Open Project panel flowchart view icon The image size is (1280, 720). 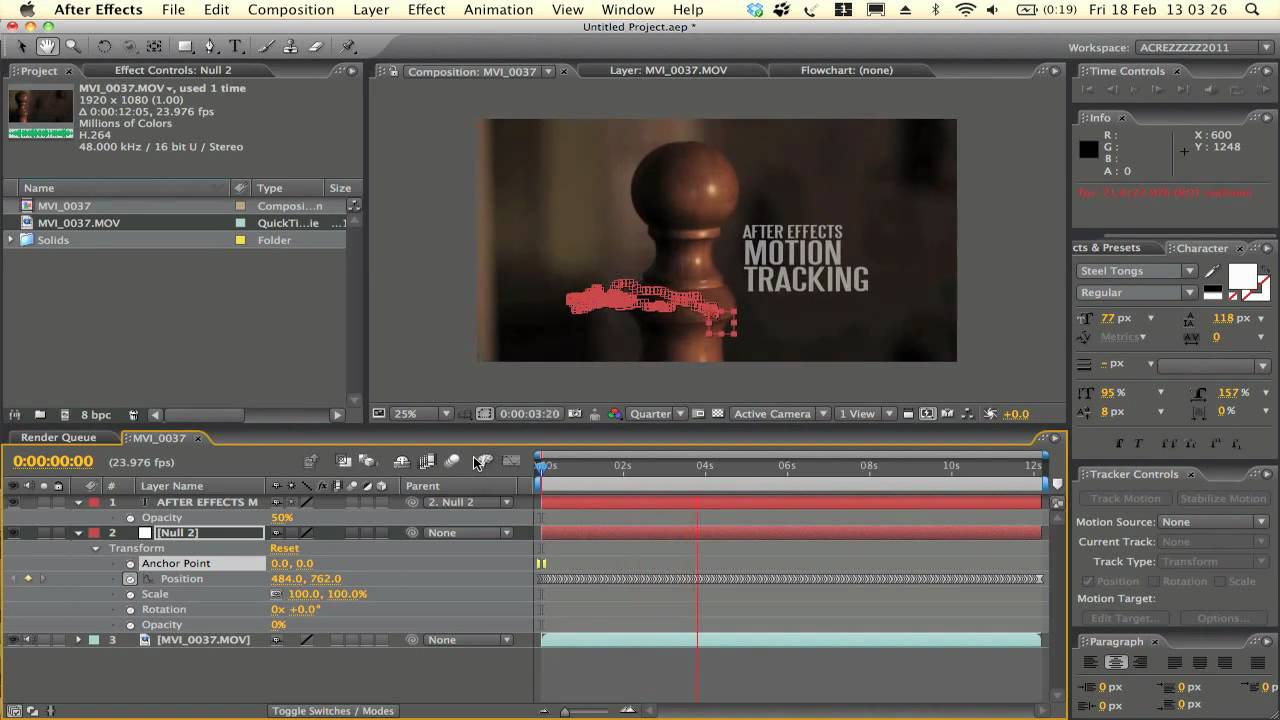(x=352, y=205)
